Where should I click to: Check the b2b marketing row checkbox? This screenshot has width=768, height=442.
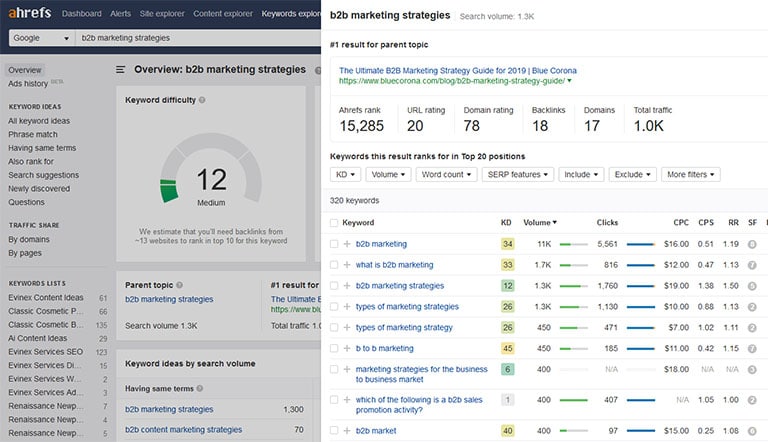point(334,244)
